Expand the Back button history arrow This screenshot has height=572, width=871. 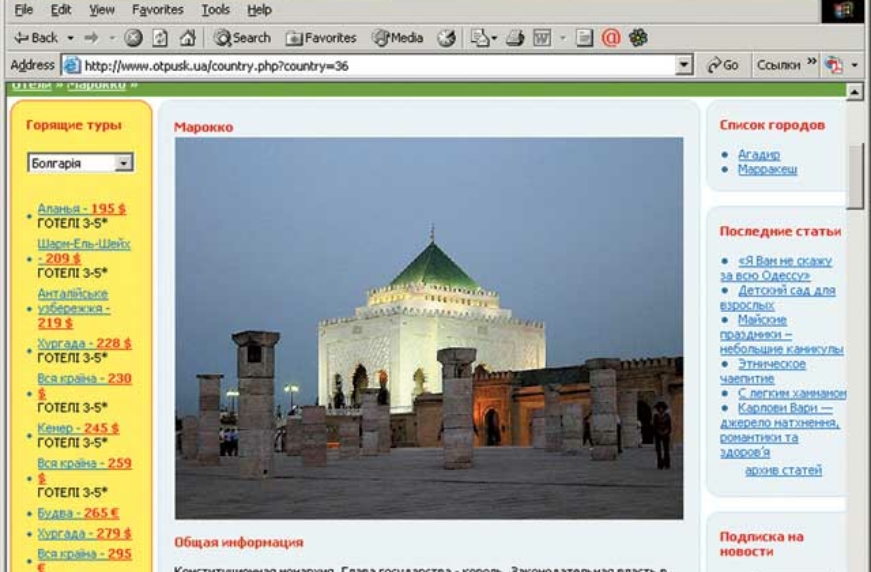pos(71,38)
